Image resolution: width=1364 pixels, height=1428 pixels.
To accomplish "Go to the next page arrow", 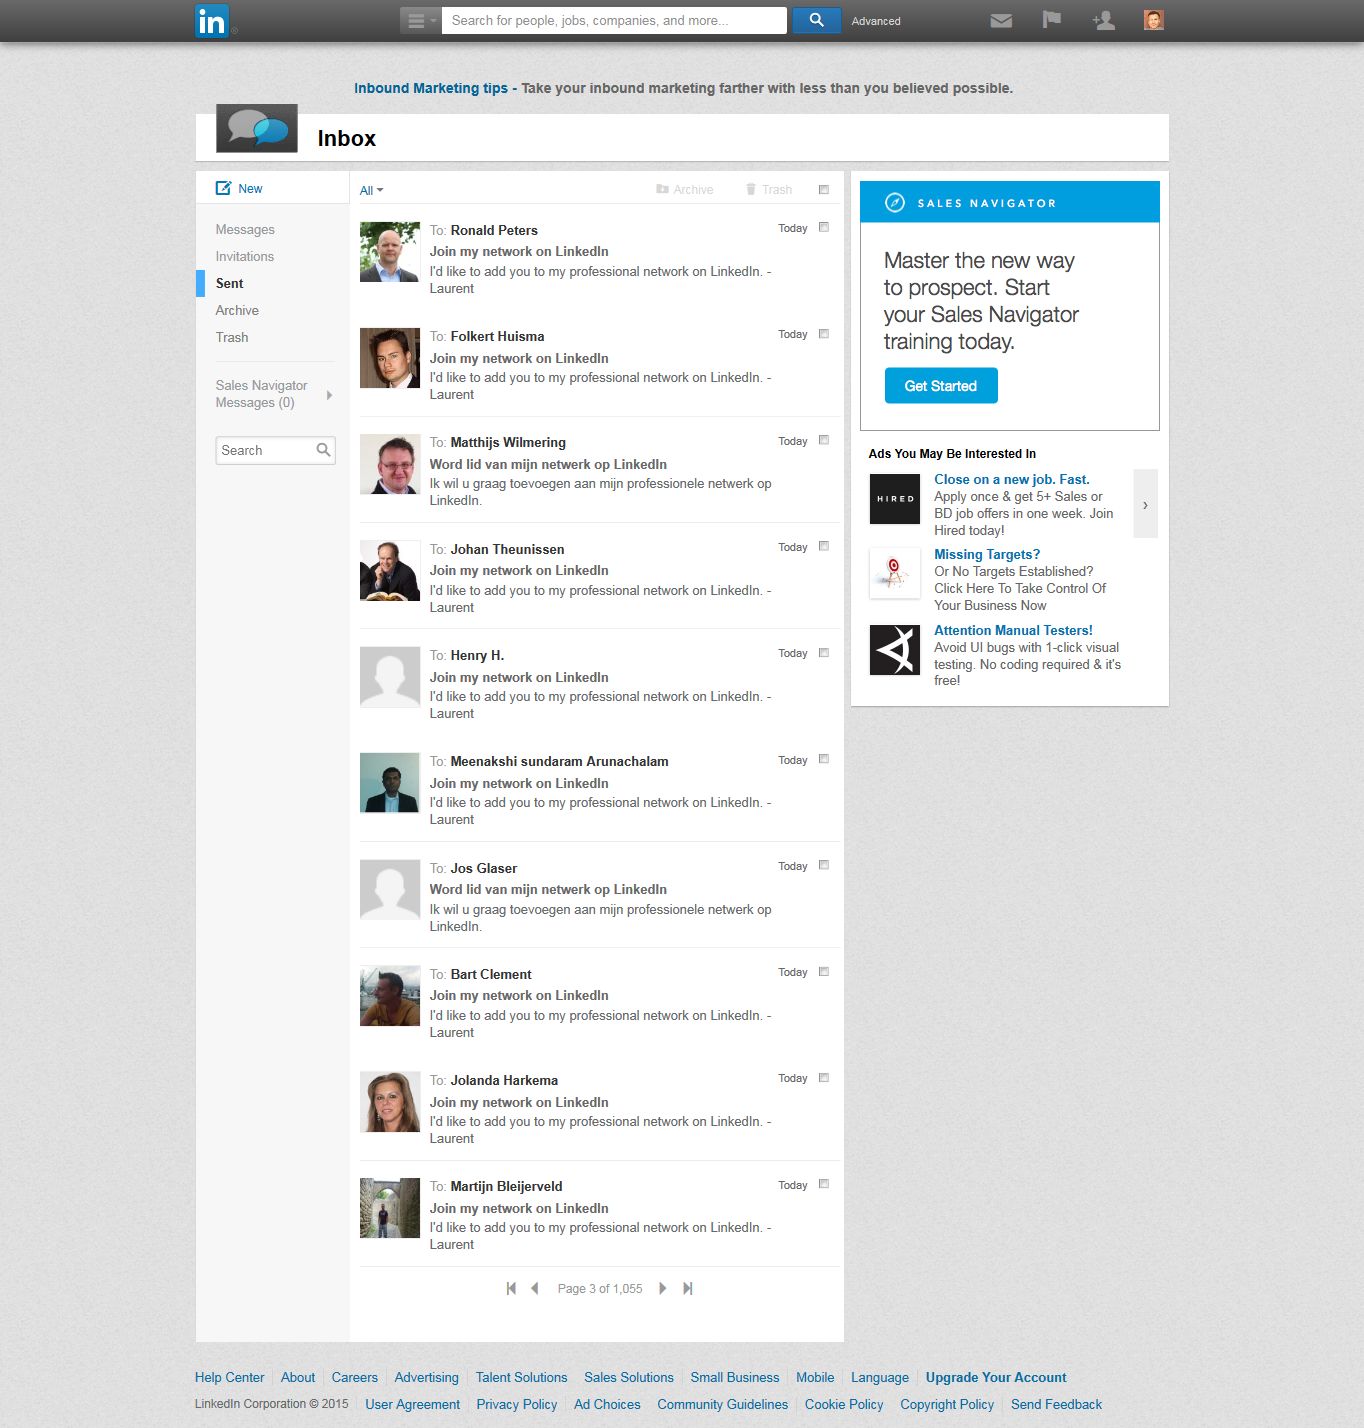I will tap(662, 1288).
